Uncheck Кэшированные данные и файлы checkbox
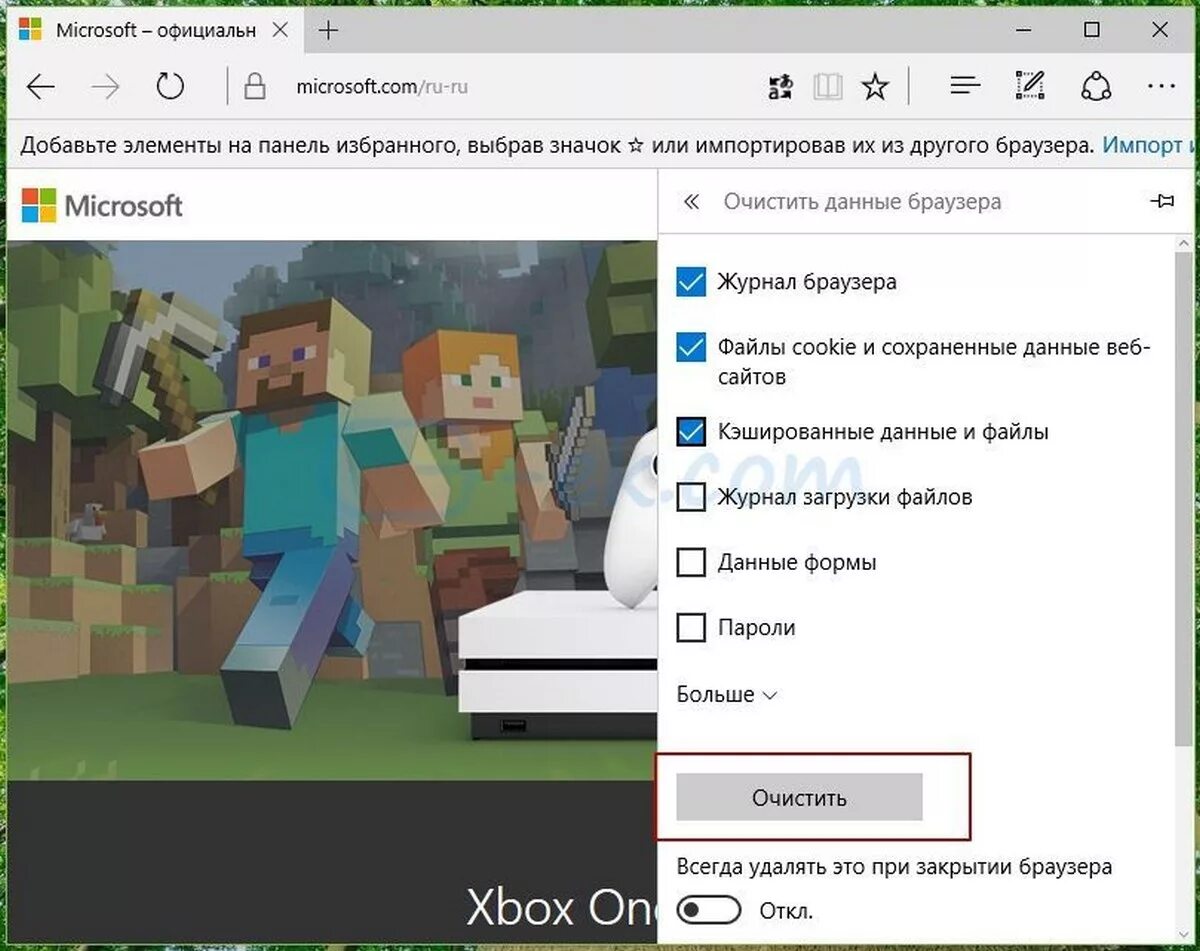Viewport: 1200px width, 951px height. tap(691, 432)
